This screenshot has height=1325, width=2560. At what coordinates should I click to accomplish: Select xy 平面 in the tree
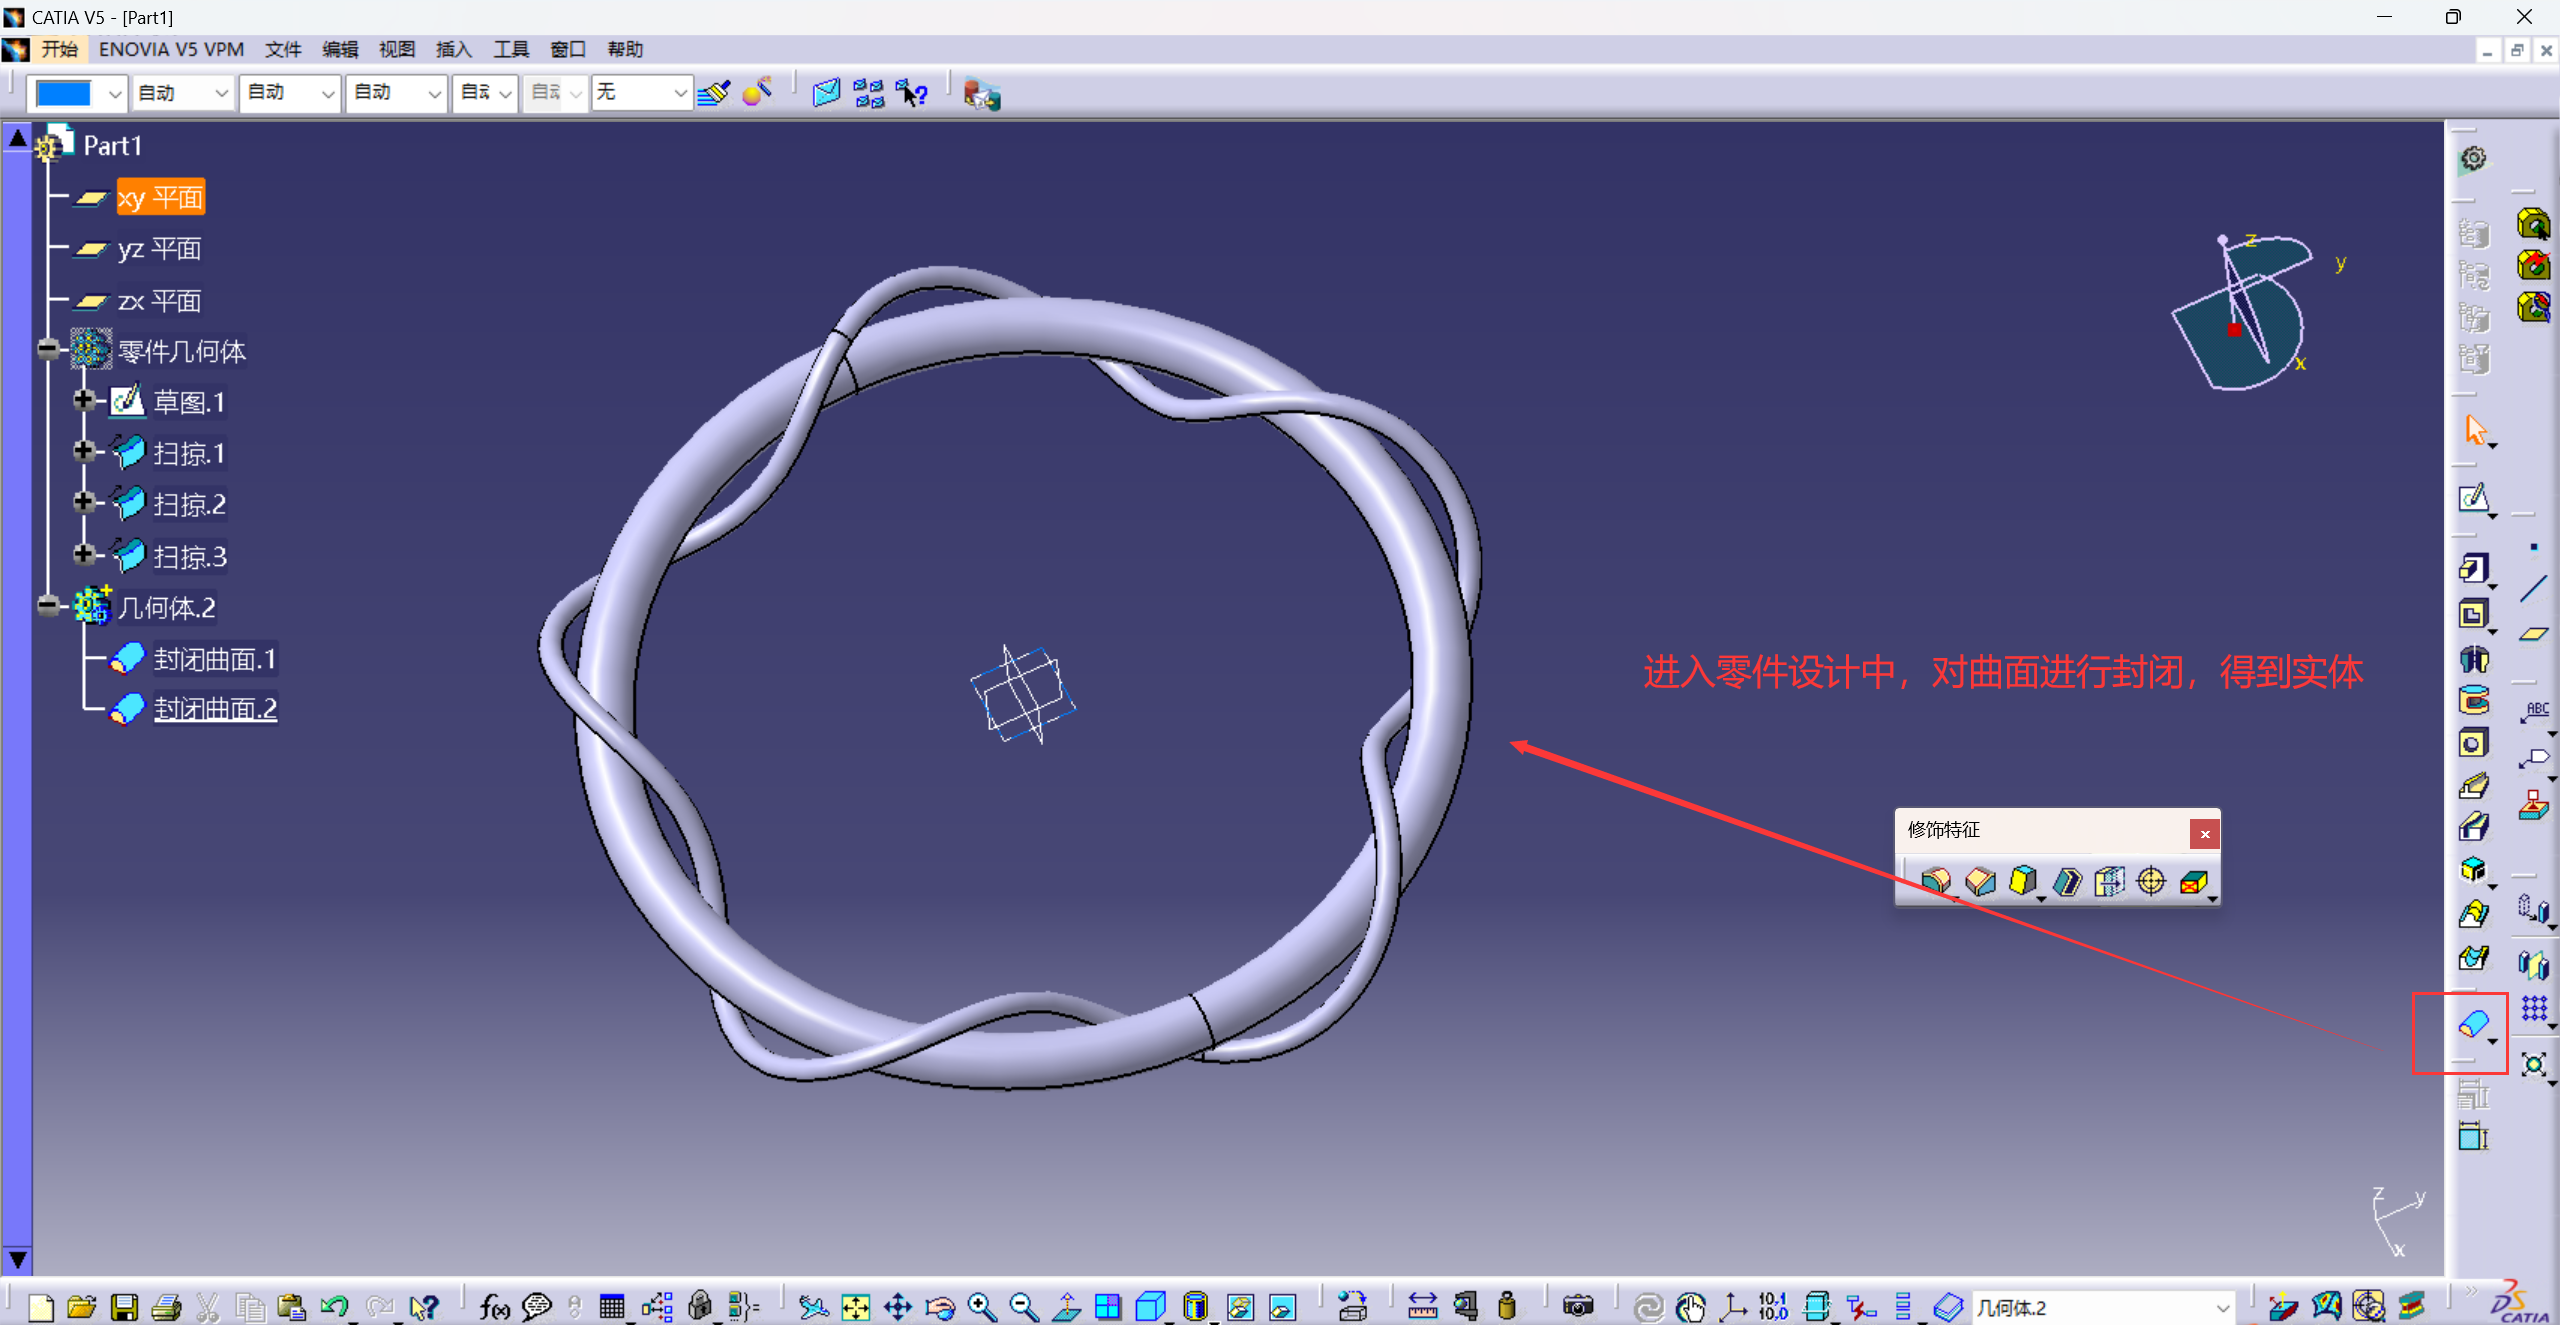tap(160, 197)
